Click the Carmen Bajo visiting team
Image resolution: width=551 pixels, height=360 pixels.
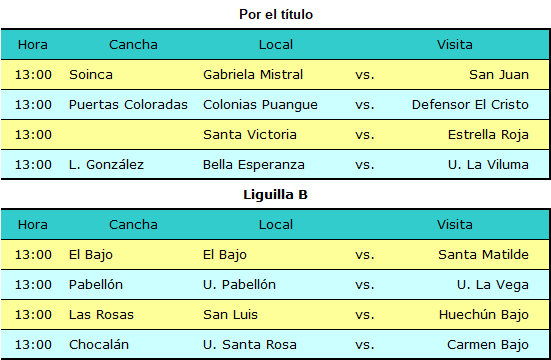pyautogui.click(x=488, y=345)
